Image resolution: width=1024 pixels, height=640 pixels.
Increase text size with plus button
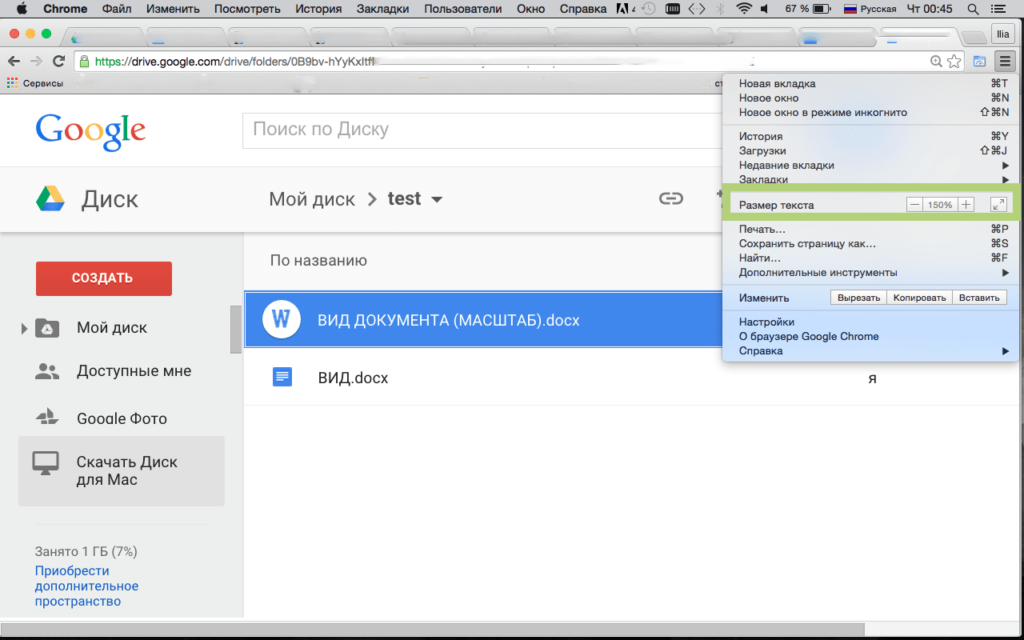pyautogui.click(x=966, y=204)
